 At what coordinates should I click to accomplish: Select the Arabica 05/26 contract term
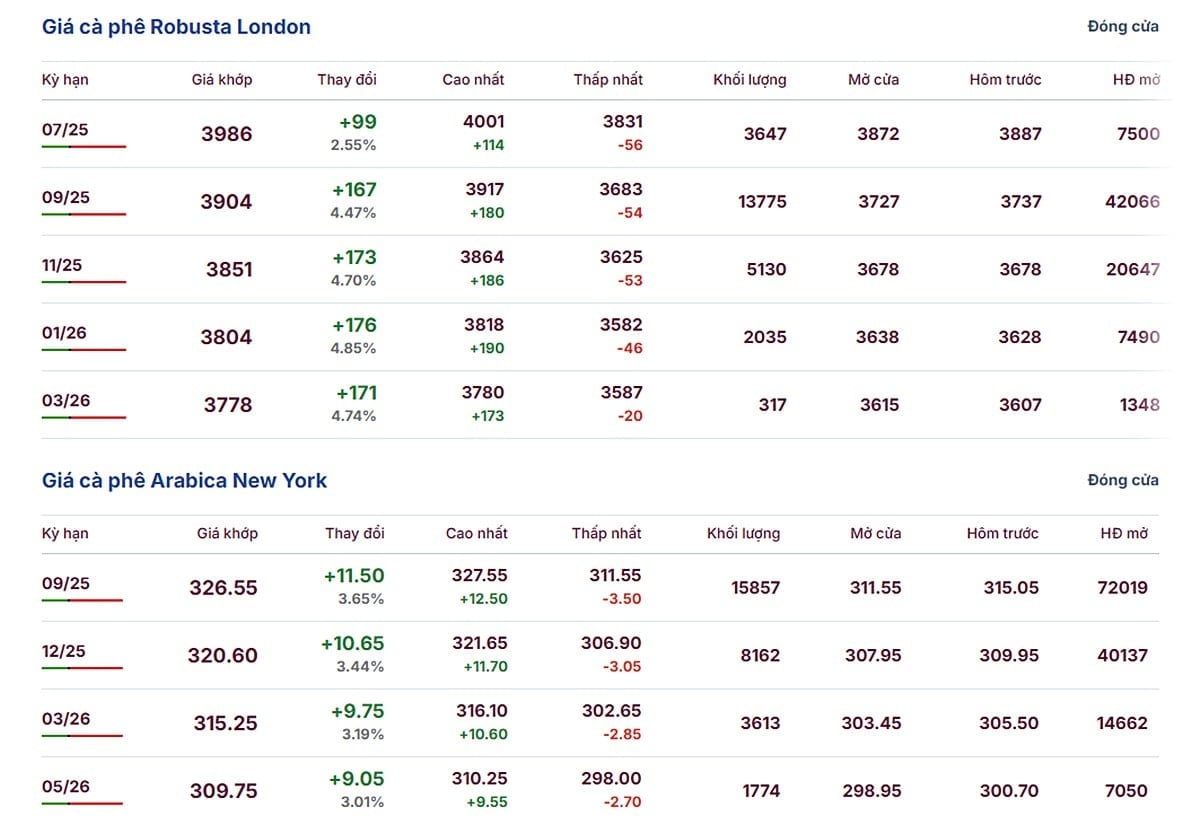coord(66,787)
